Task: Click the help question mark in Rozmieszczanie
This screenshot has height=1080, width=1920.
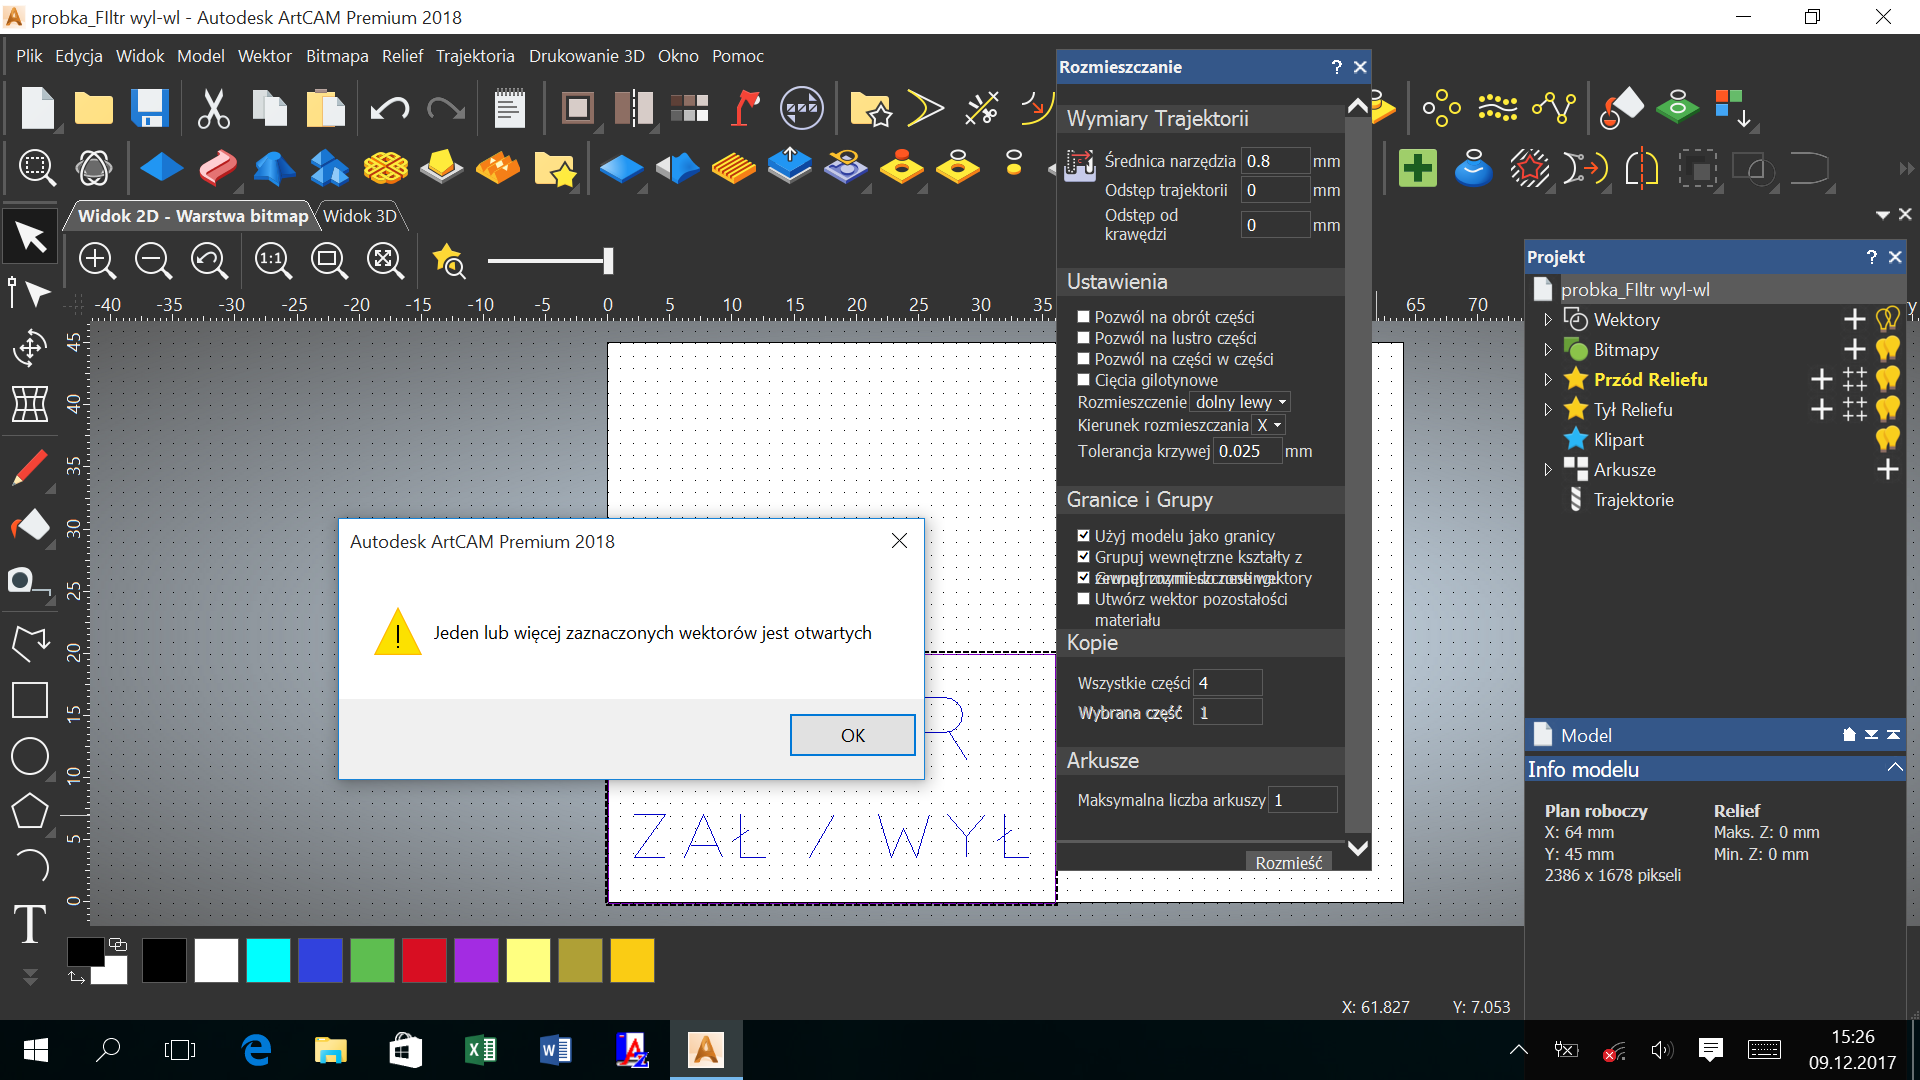Action: click(1336, 67)
